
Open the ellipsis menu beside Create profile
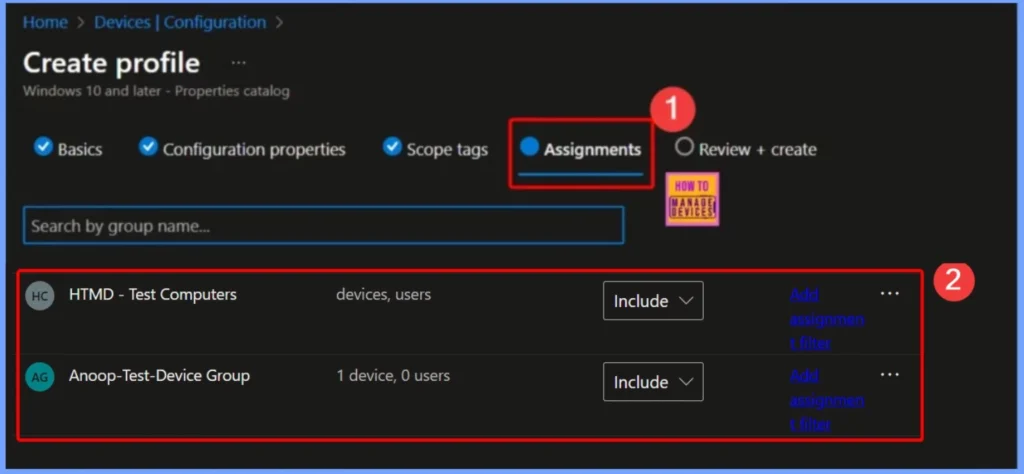(x=239, y=63)
